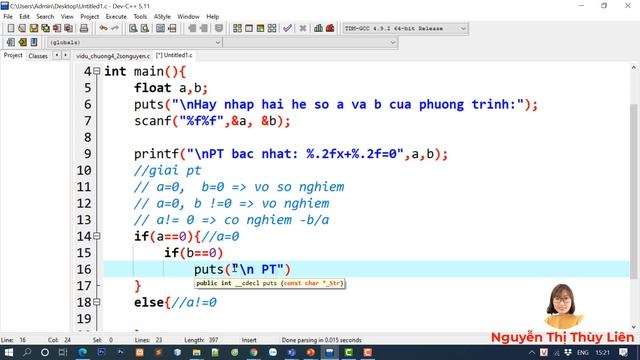
Task: Open the Edit menu
Action: click(24, 16)
